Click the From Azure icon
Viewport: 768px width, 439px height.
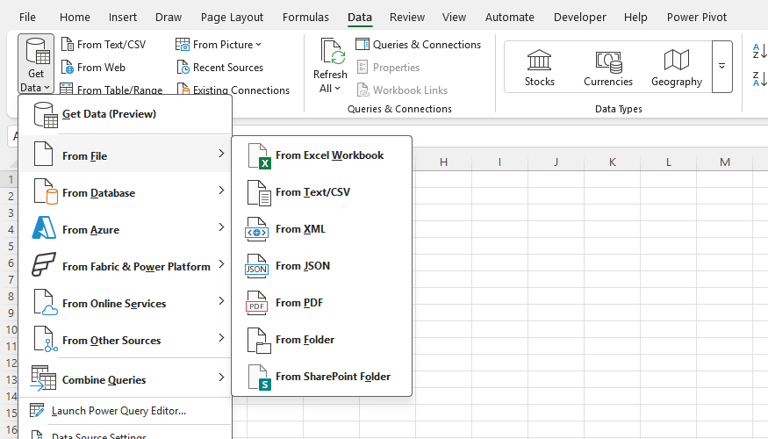[44, 230]
